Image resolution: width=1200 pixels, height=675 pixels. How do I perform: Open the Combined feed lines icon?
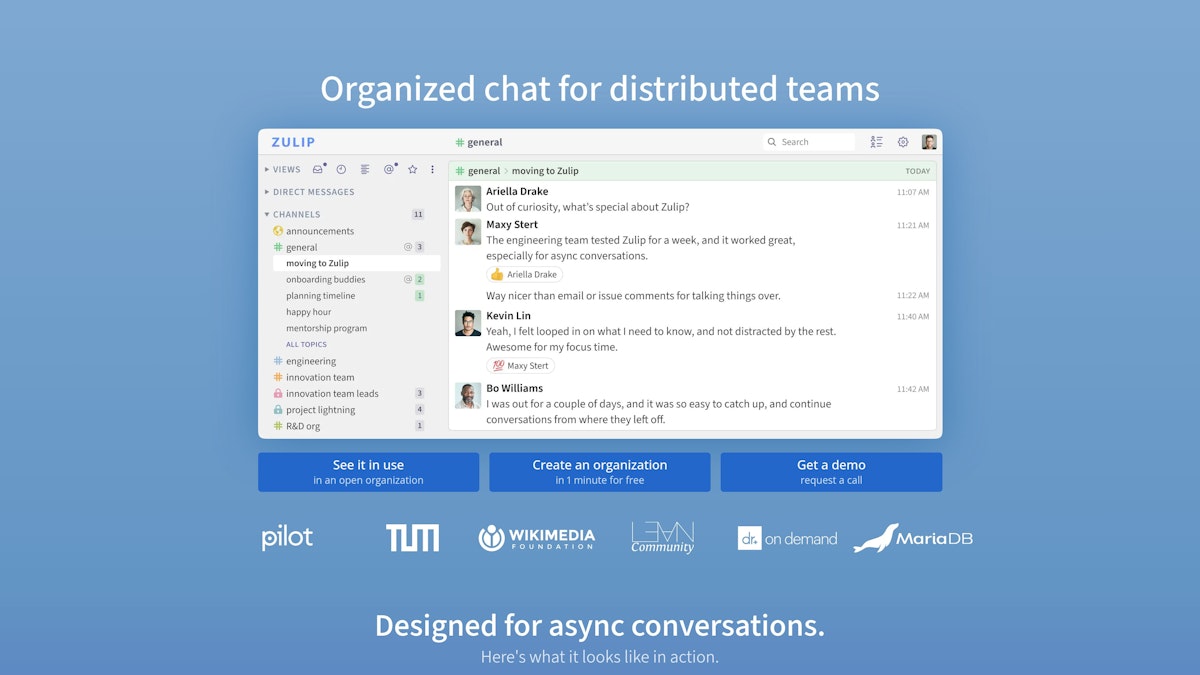(x=365, y=170)
